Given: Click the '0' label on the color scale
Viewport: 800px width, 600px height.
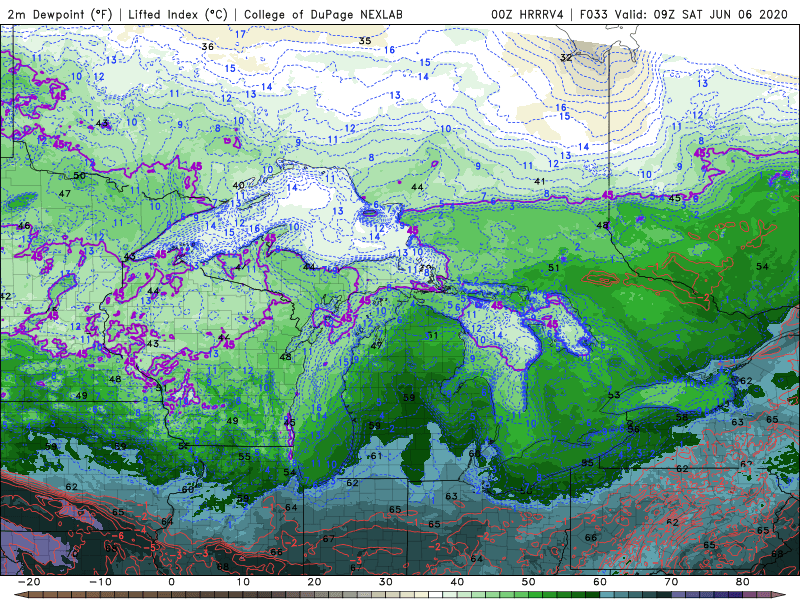Looking at the screenshot, I should pyautogui.click(x=171, y=582).
